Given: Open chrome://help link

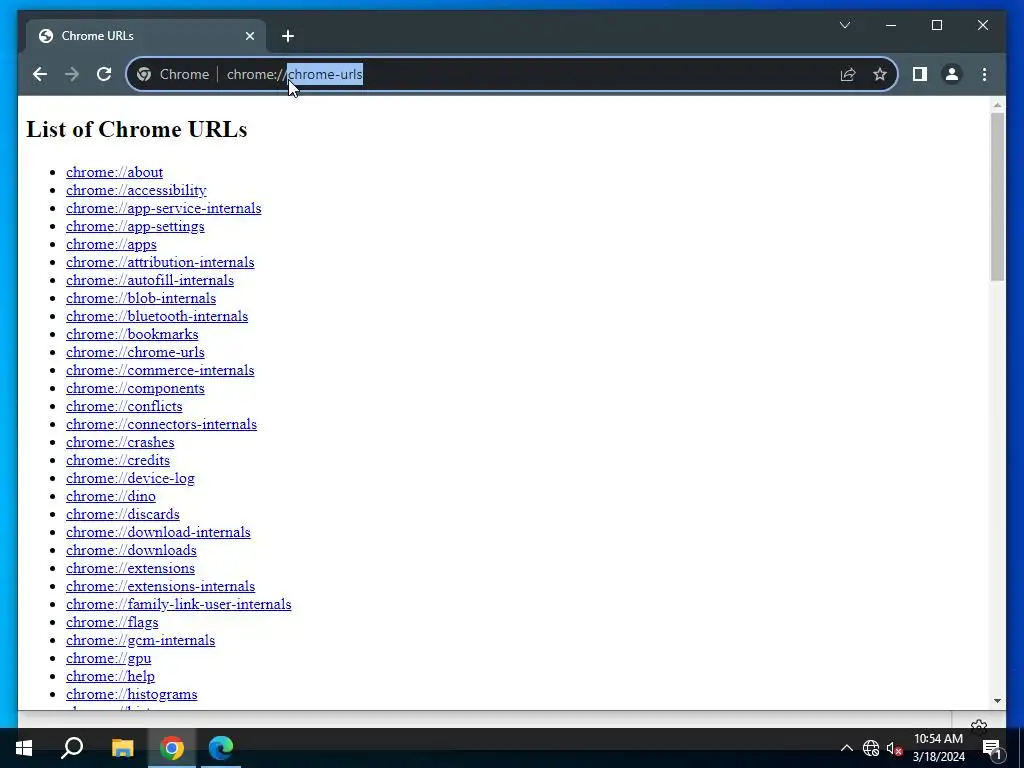Looking at the screenshot, I should tap(110, 677).
